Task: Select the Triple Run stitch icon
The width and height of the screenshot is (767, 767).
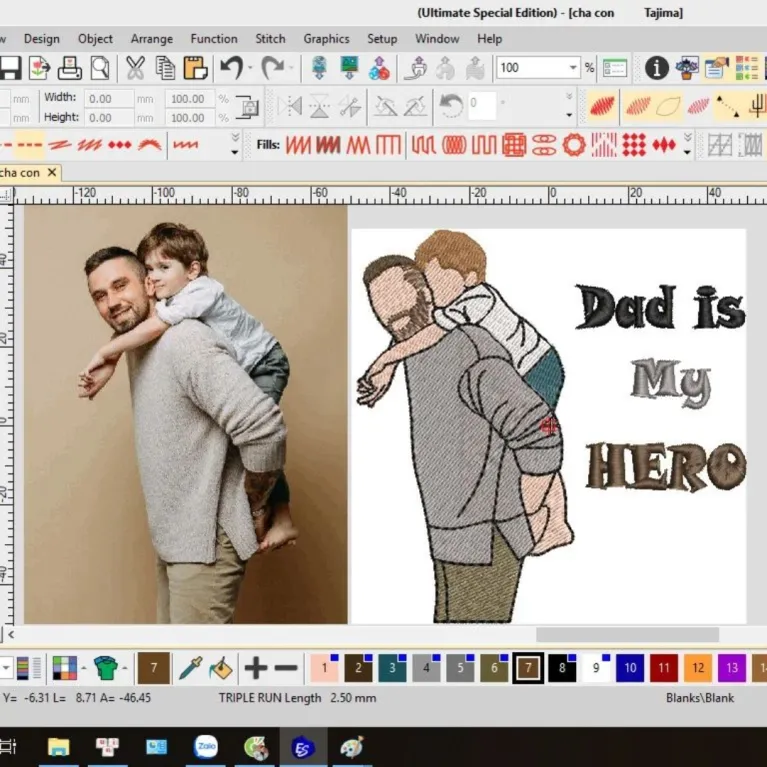Action: tap(29, 145)
